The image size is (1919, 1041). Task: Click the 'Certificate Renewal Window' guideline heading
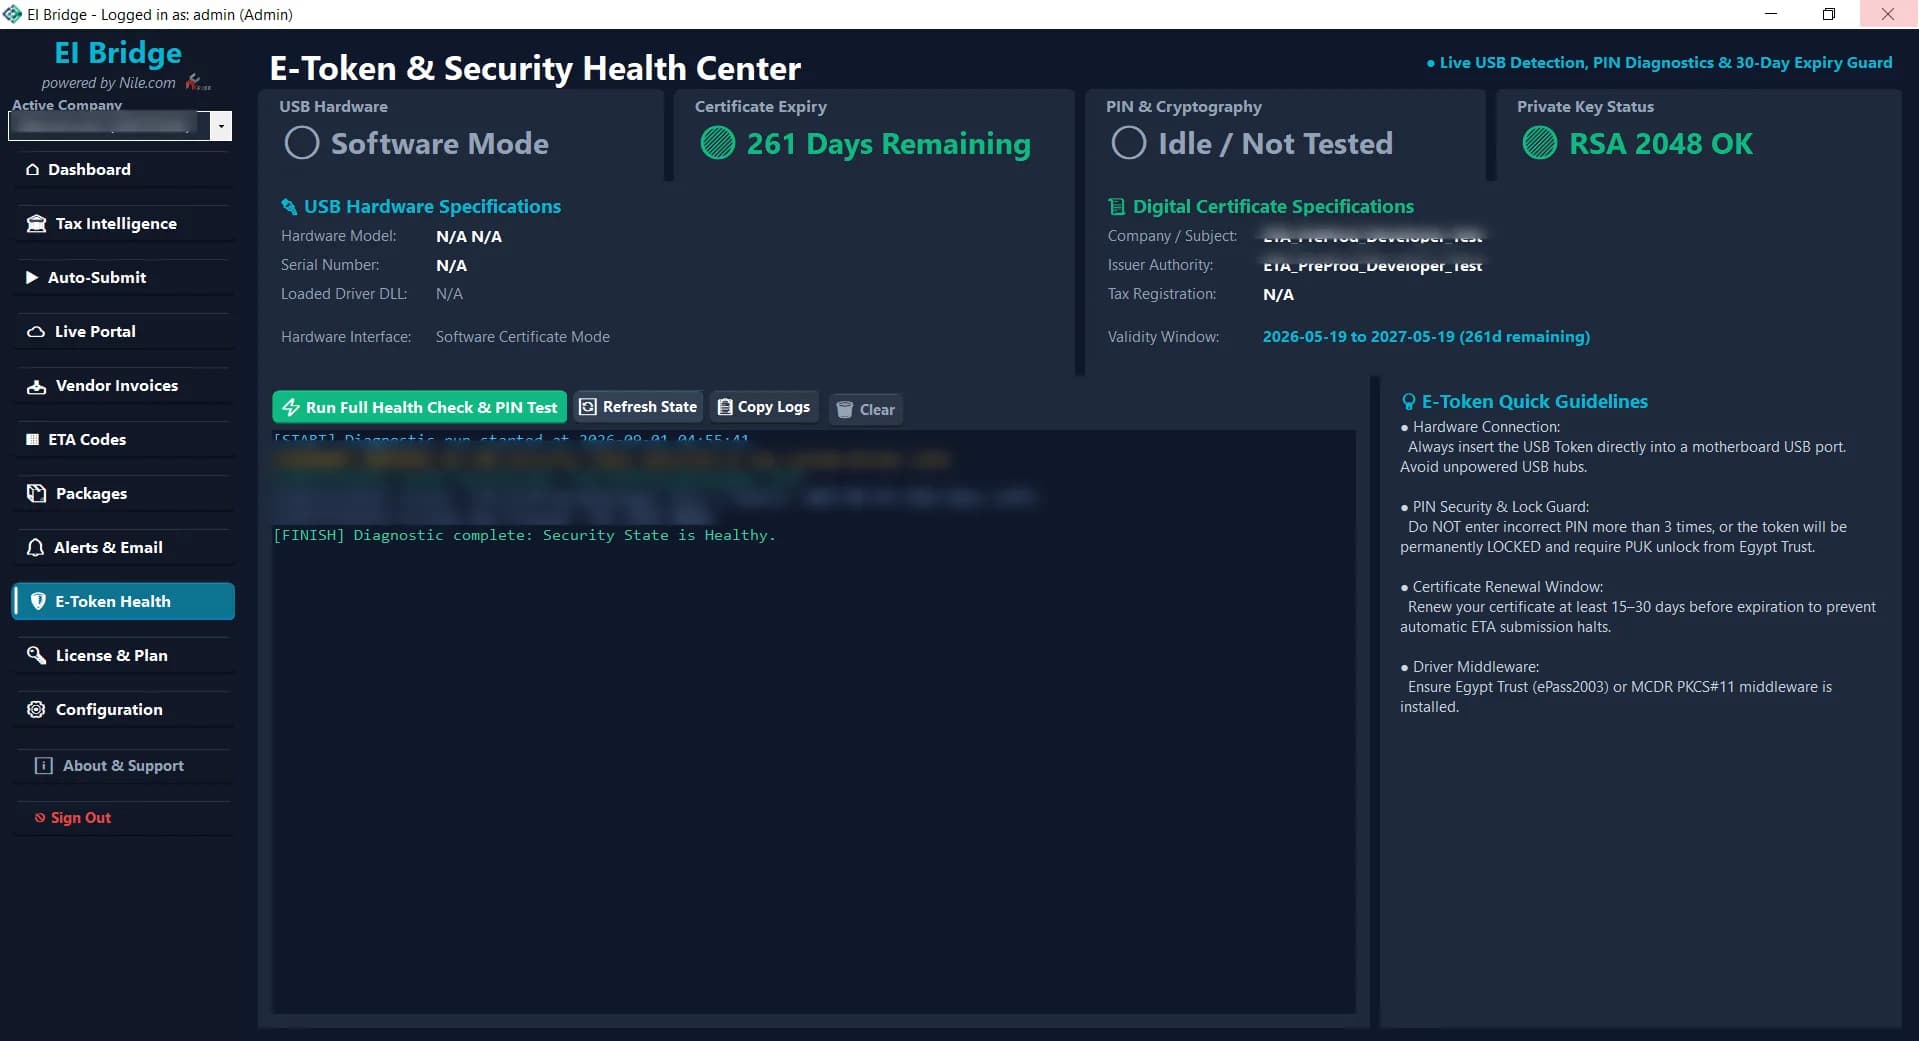click(1507, 587)
